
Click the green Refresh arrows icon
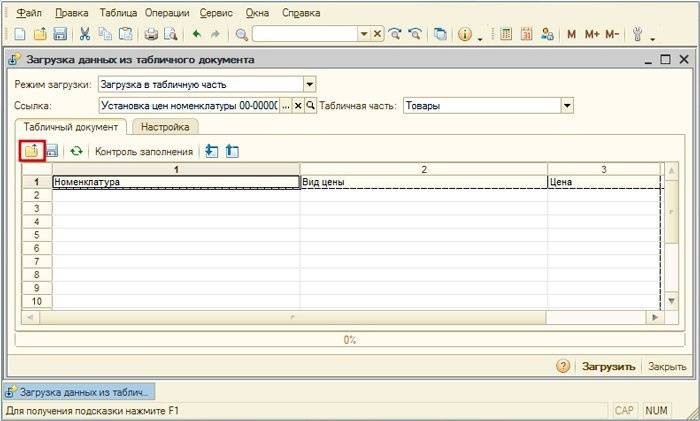pos(76,151)
